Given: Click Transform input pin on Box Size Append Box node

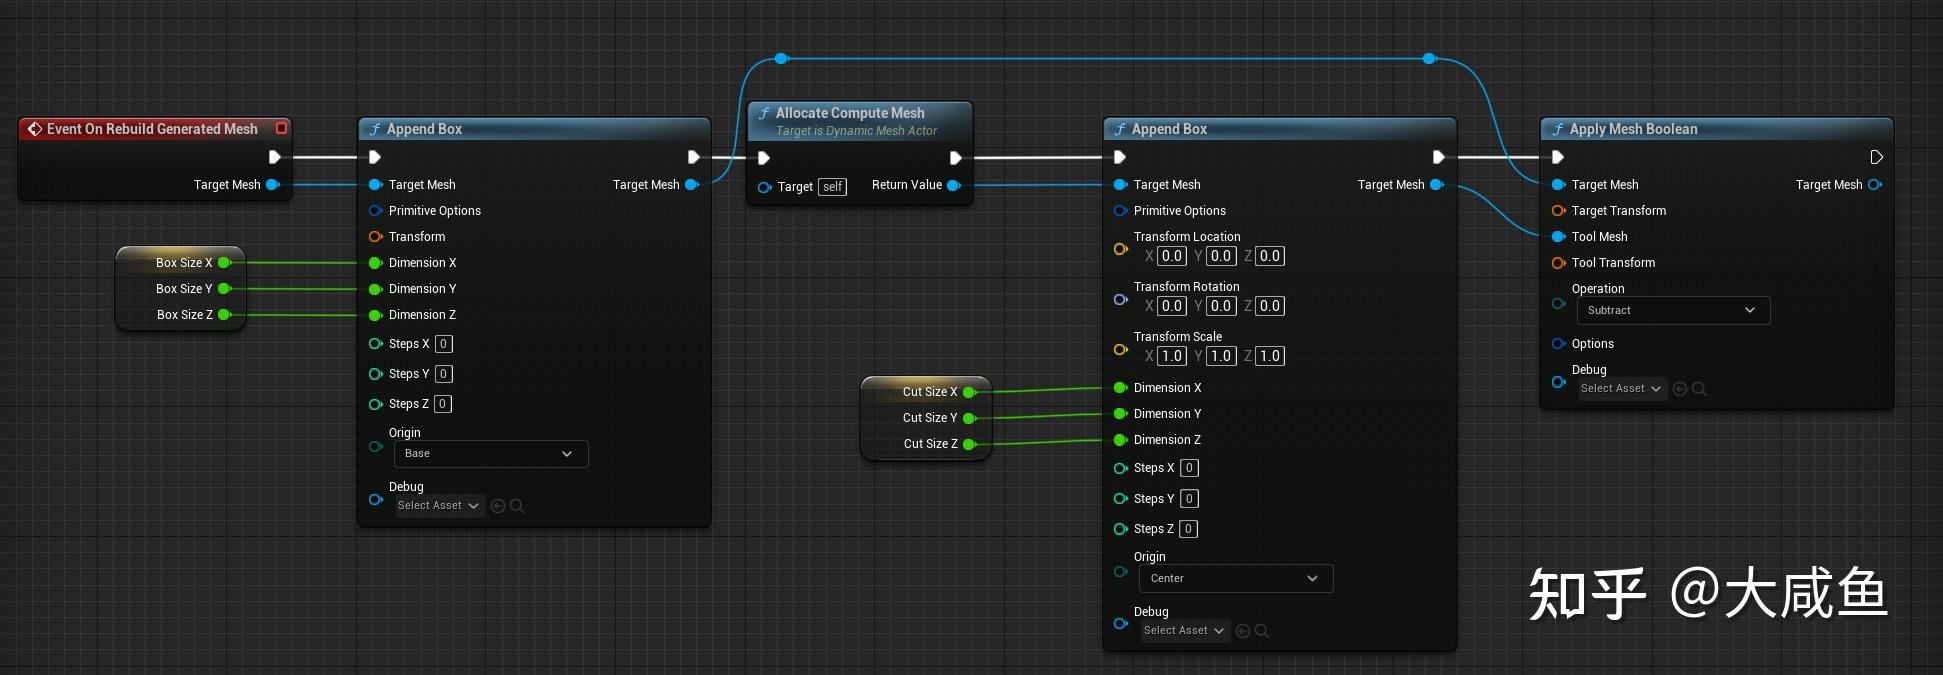Looking at the screenshot, I should [376, 237].
